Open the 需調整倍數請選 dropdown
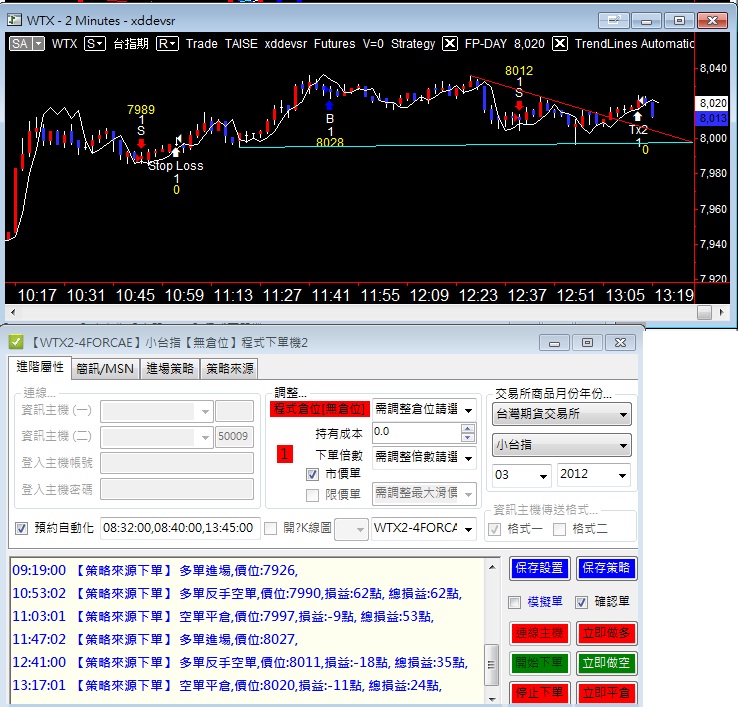 tap(424, 457)
